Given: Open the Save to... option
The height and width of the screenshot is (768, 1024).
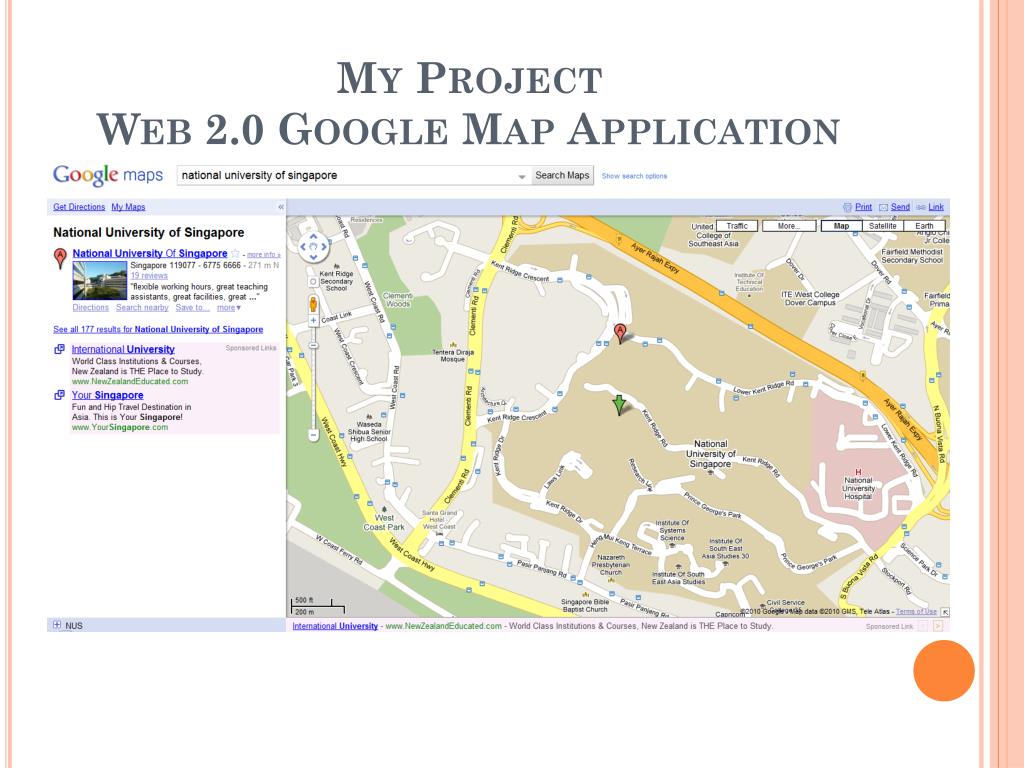Looking at the screenshot, I should (x=193, y=308).
